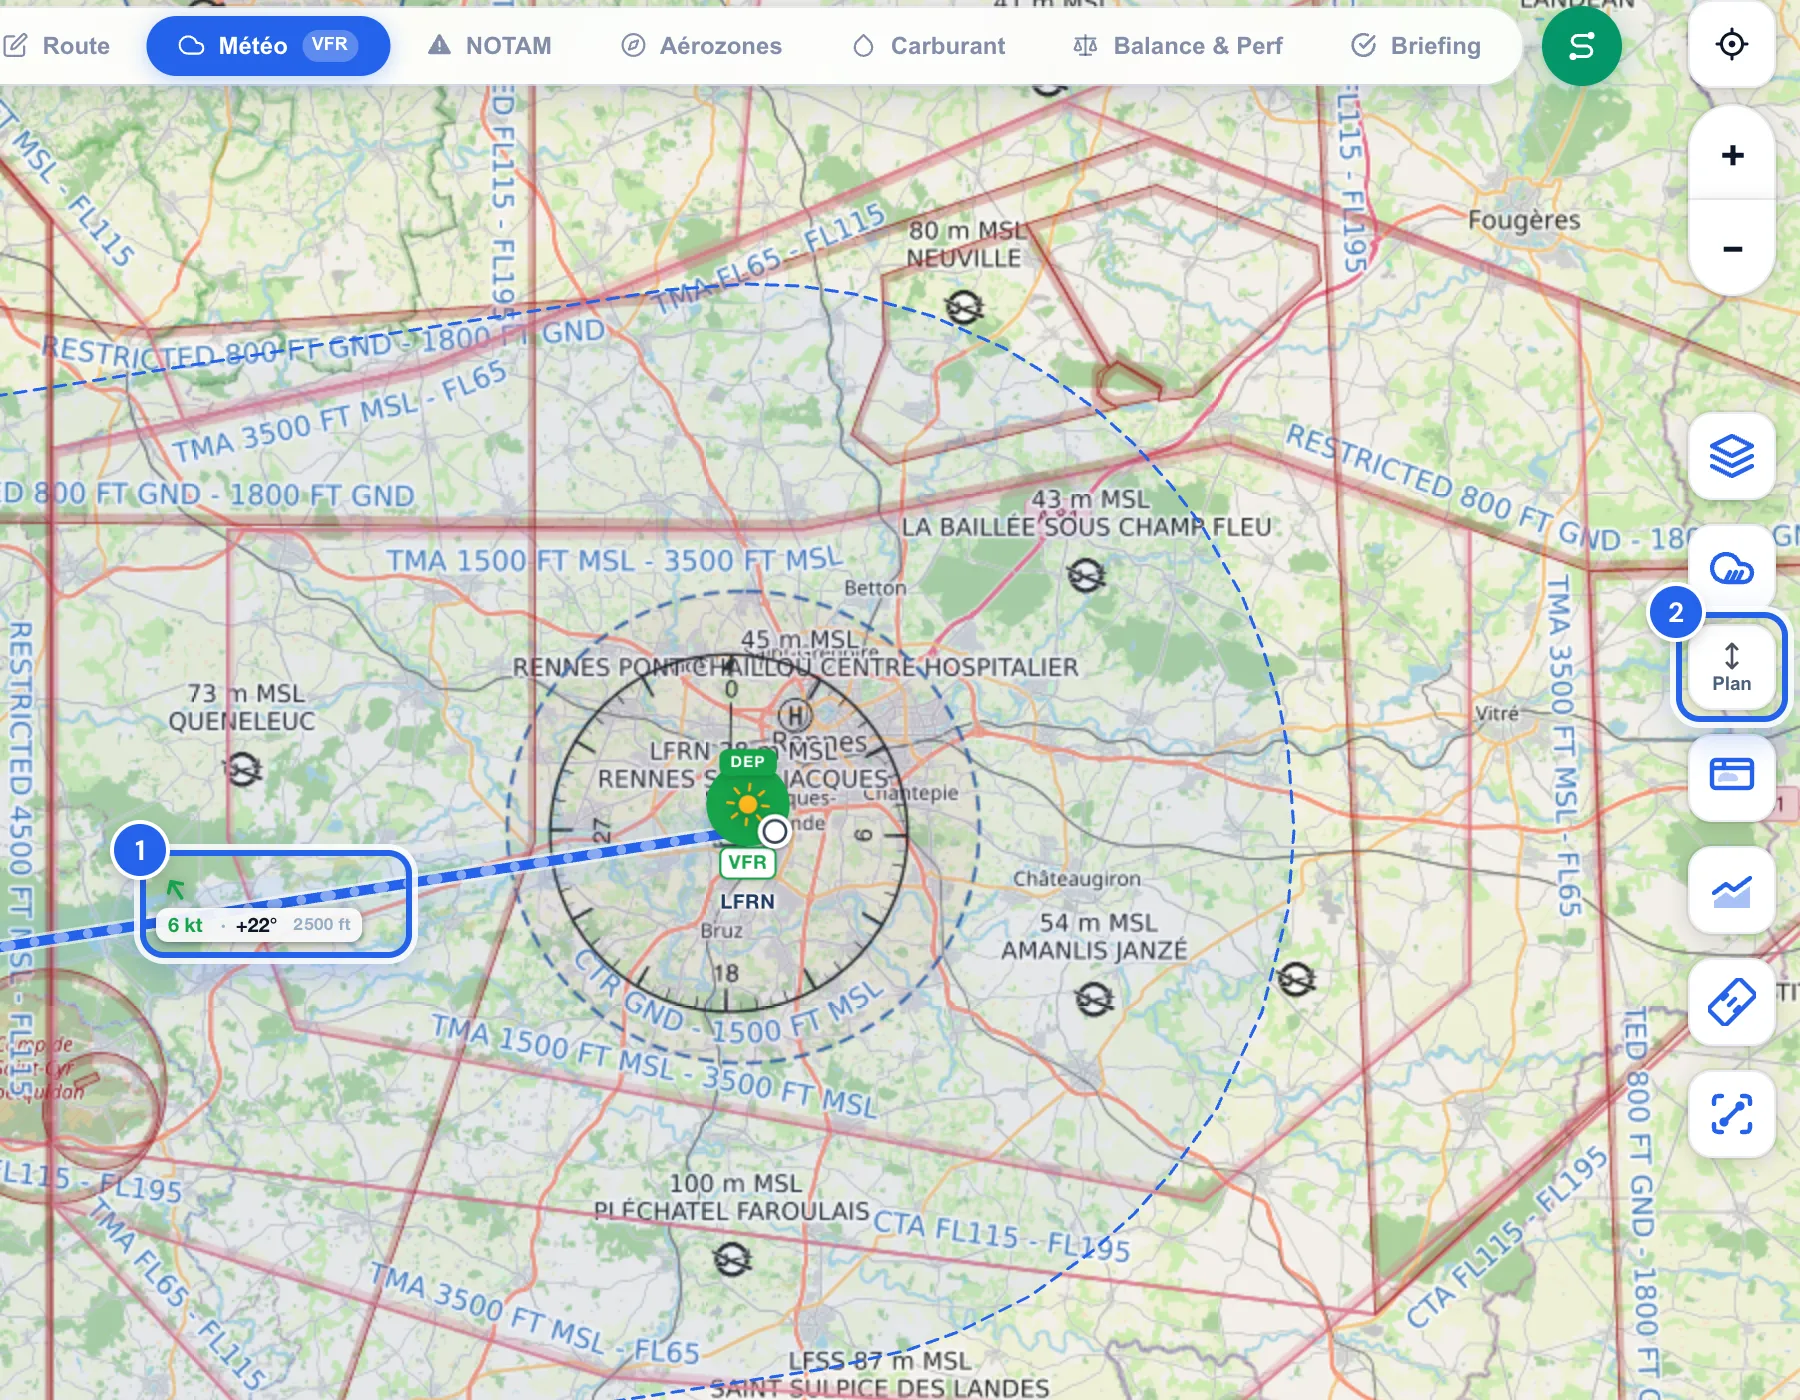Select the Amanlis Janzé airfield marker

click(1094, 998)
